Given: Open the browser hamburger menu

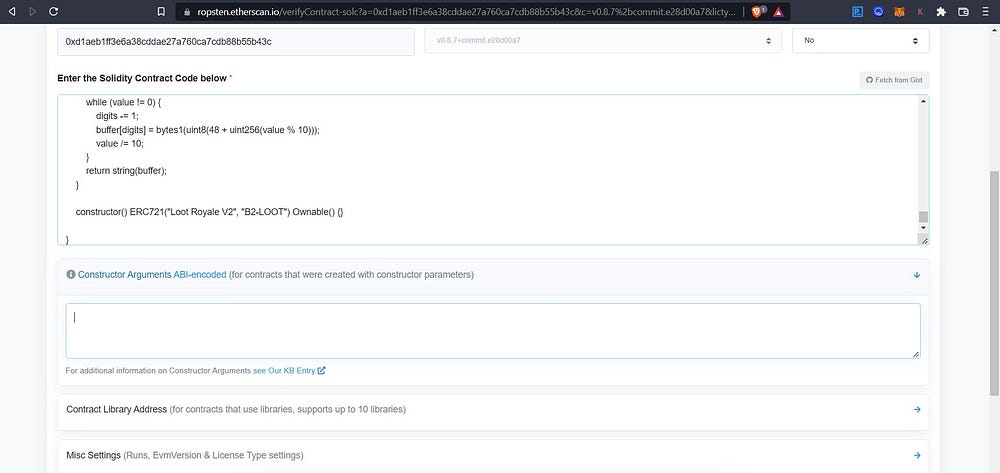Looking at the screenshot, I should 985,11.
